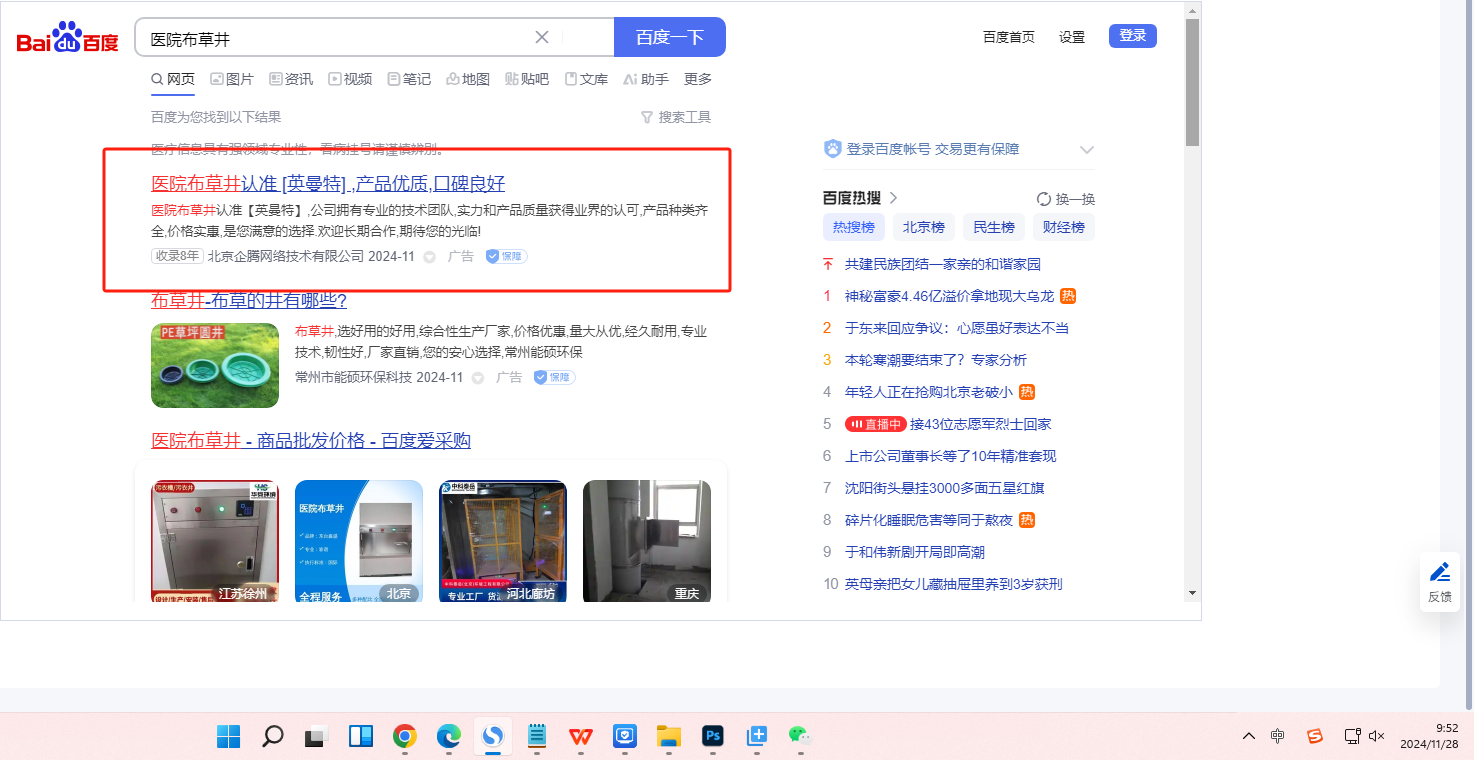Toggle the 中 Chinese input mode indicator
Image resolution: width=1474 pixels, height=760 pixels.
1278,737
